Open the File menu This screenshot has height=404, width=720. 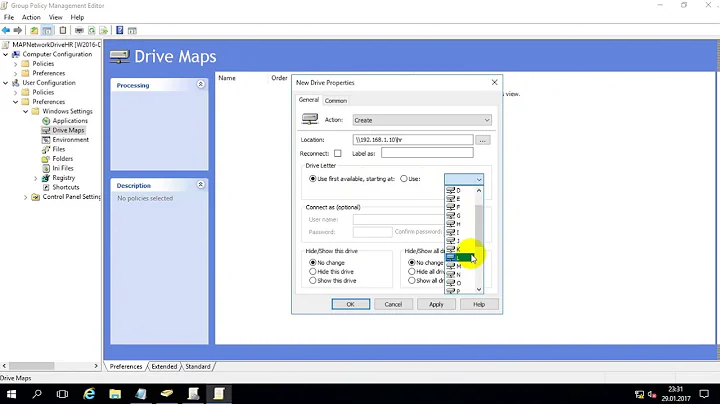[x=9, y=17]
